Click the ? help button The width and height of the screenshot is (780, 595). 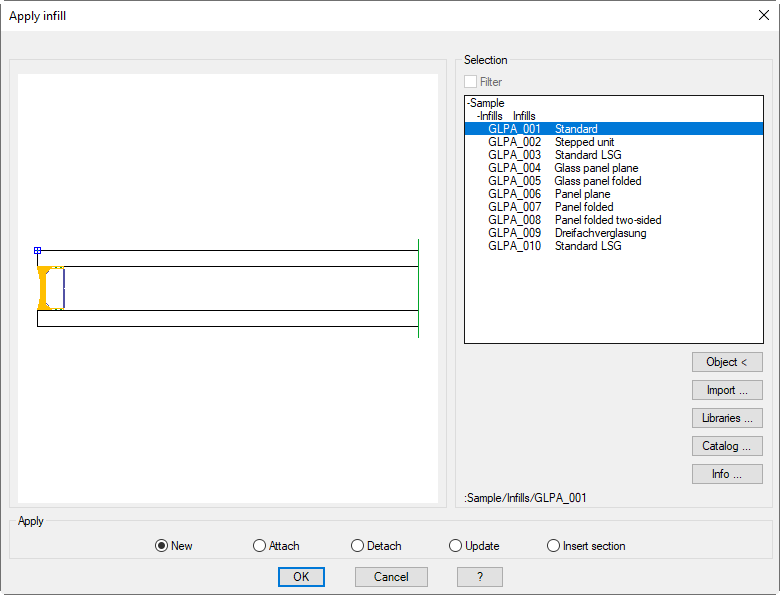[x=480, y=577]
